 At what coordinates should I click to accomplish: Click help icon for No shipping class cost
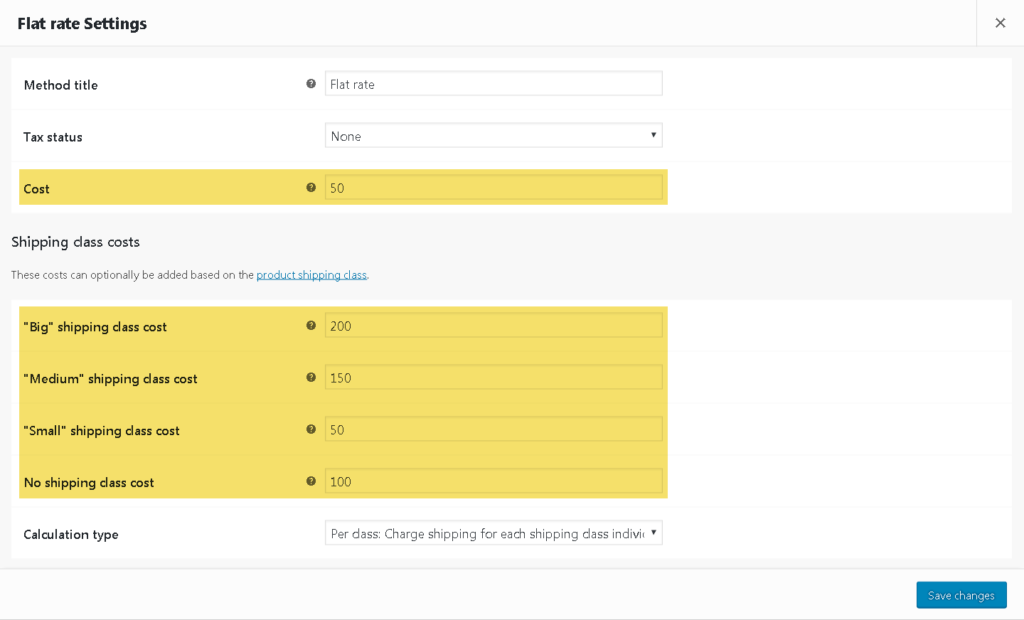(x=311, y=481)
